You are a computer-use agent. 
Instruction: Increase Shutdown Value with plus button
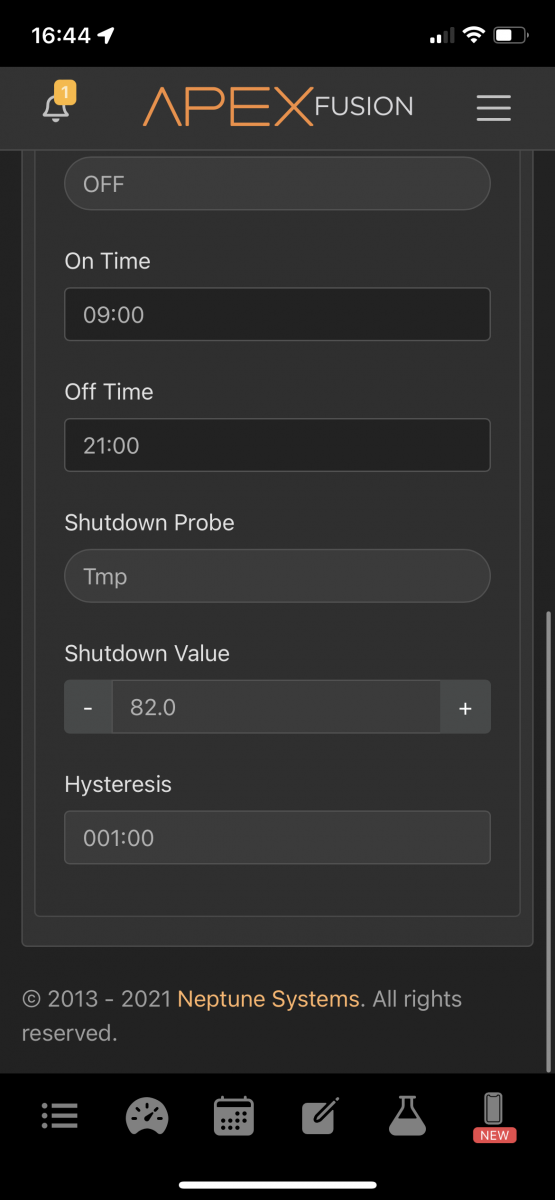point(465,707)
